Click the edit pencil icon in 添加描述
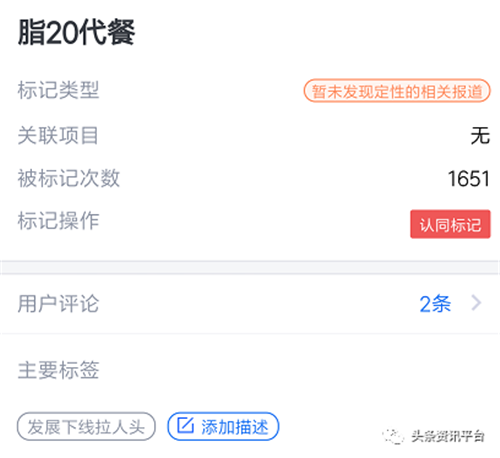 click(185, 425)
